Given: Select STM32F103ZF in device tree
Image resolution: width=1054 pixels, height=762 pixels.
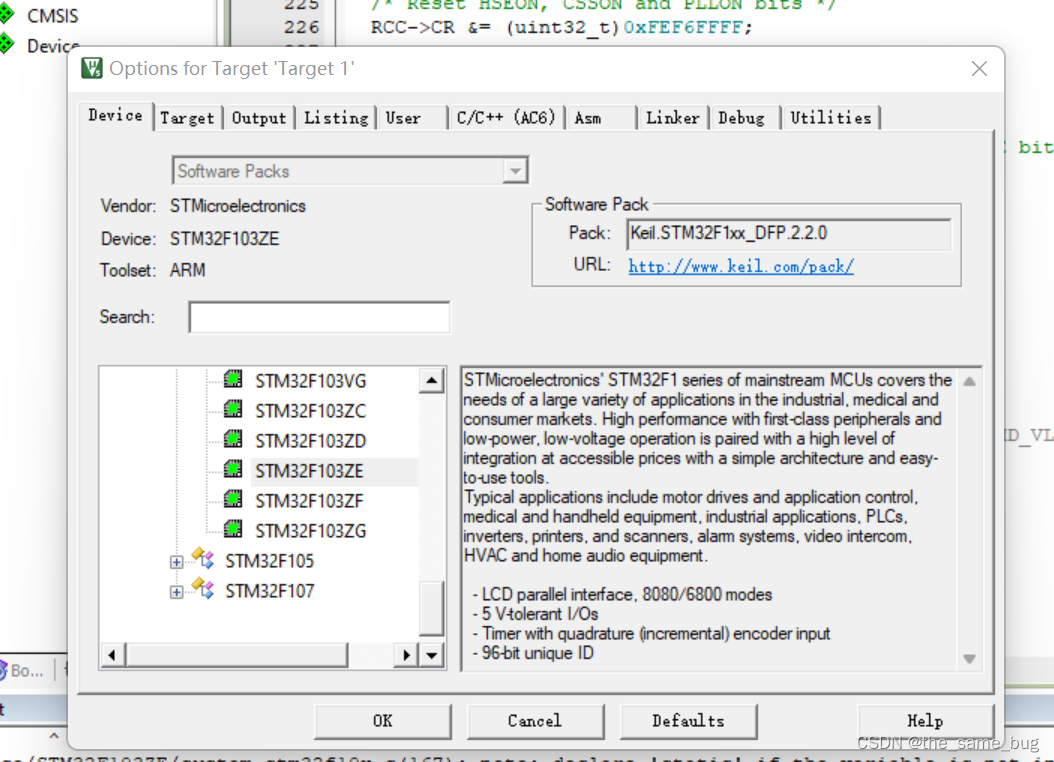Looking at the screenshot, I should tap(309, 501).
